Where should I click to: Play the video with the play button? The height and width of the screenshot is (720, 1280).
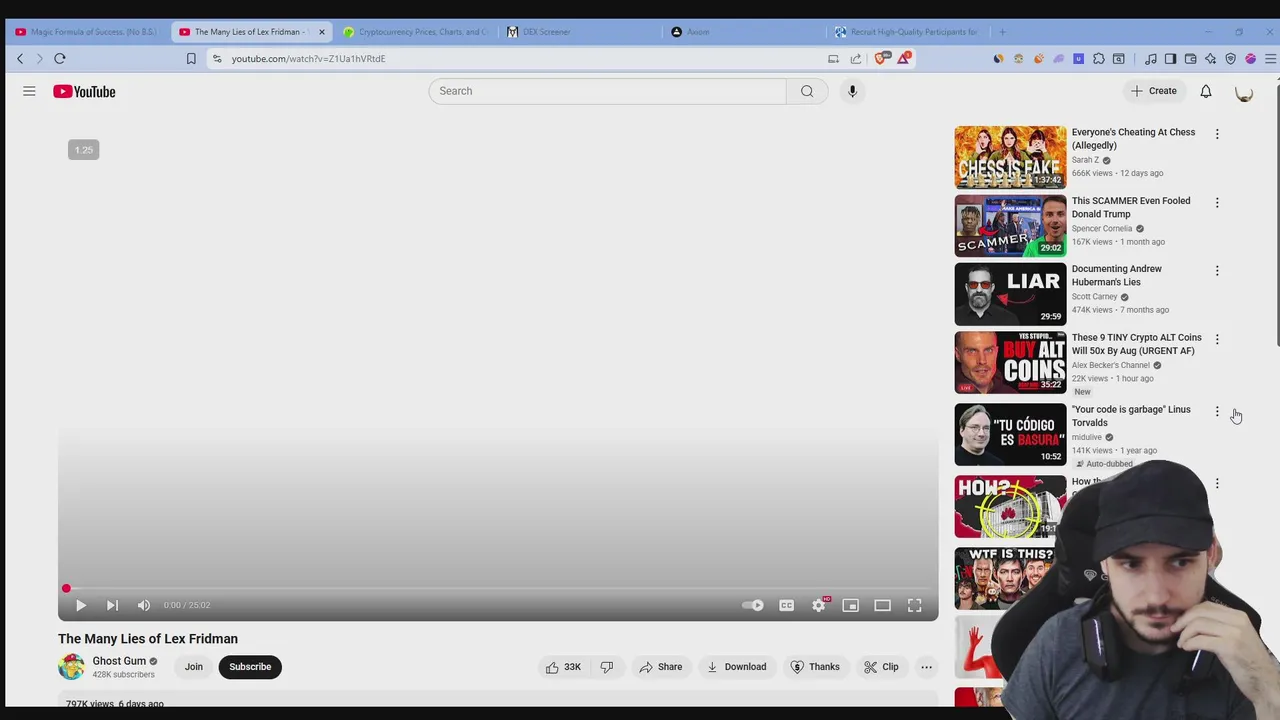(x=81, y=605)
